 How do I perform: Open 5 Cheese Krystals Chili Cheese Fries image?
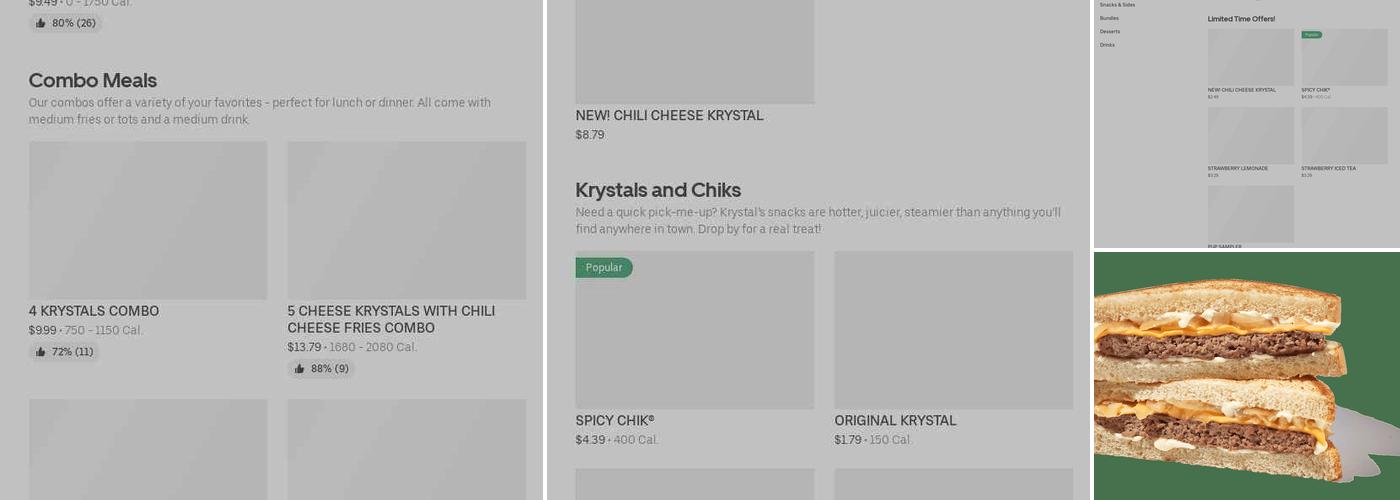click(406, 220)
